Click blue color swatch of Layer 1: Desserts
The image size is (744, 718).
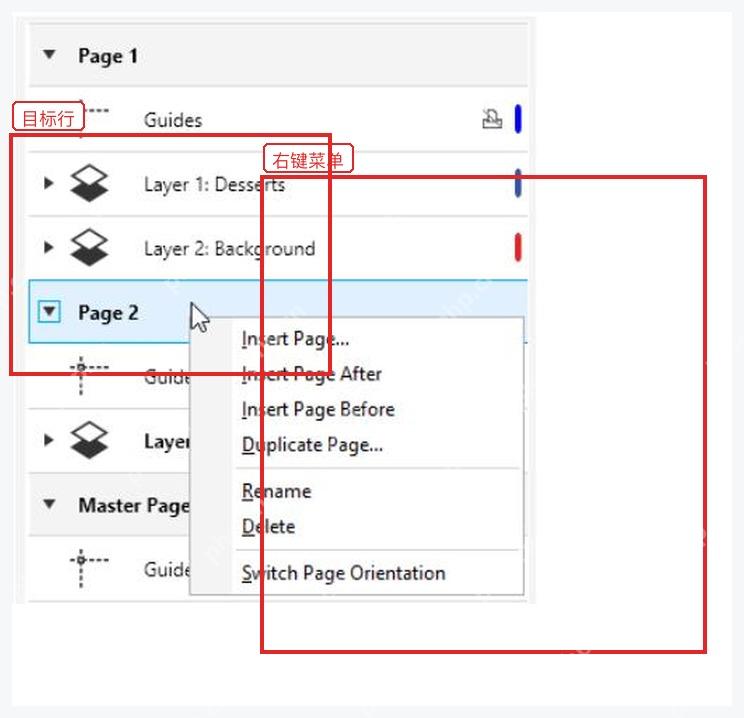[518, 183]
